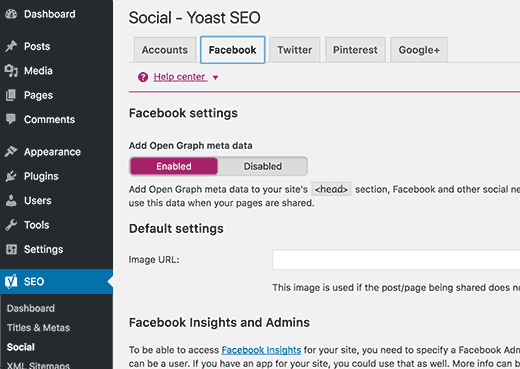
Task: Click the Posts pushpin icon
Action: 11,46
